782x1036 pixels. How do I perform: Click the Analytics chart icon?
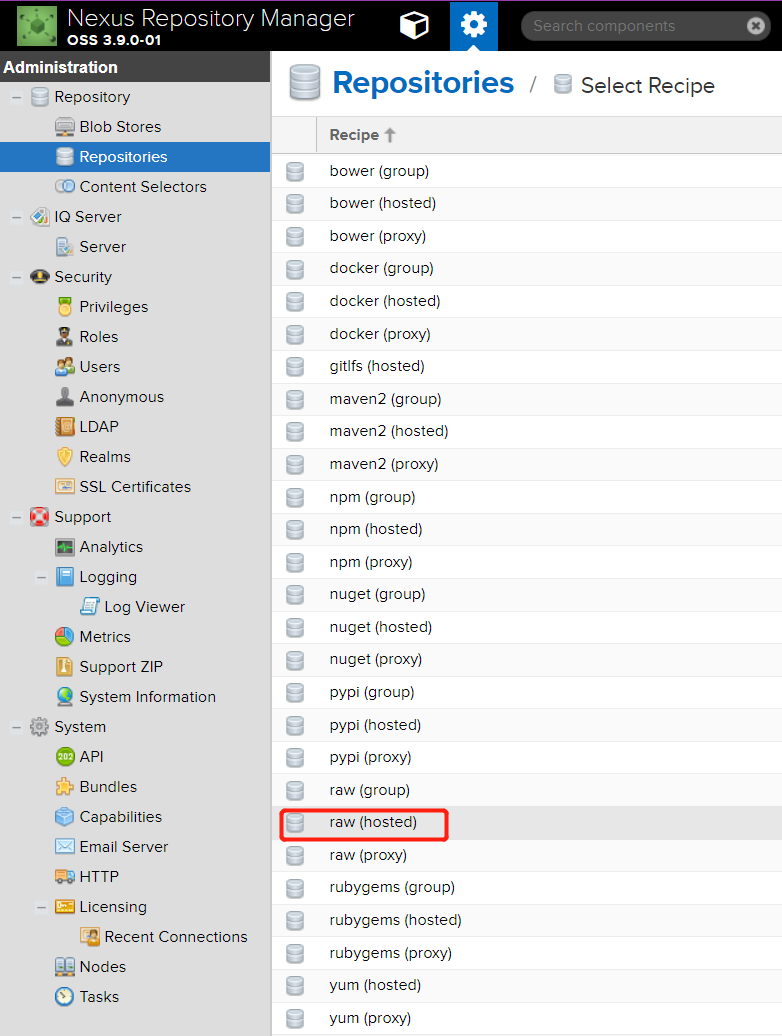point(65,547)
